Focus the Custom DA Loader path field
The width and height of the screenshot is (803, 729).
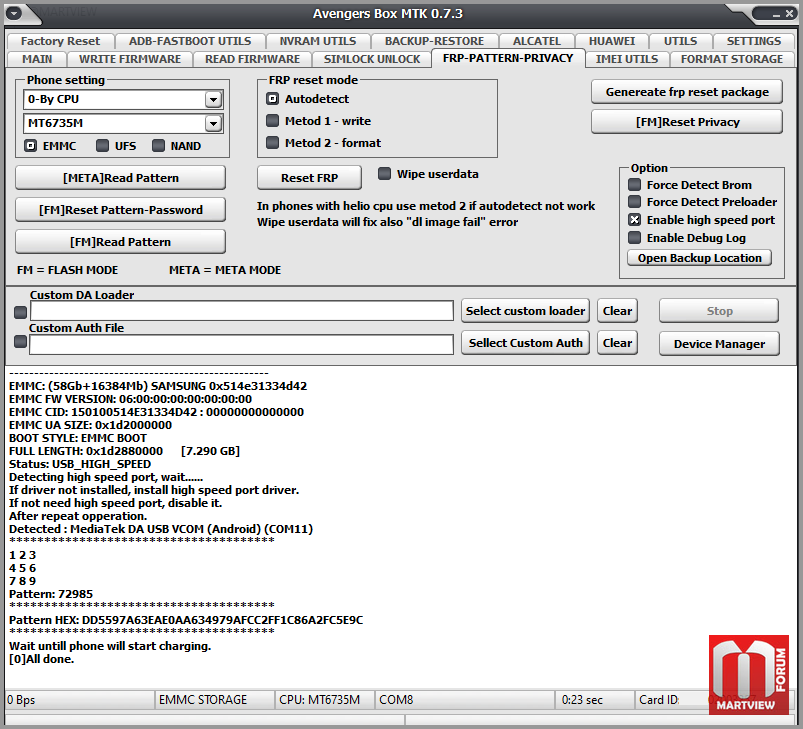click(242, 311)
